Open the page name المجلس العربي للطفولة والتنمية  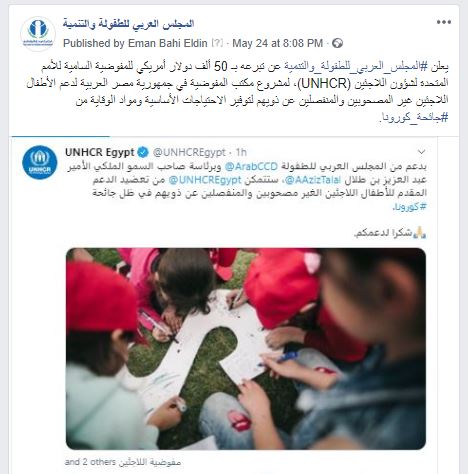click(128, 24)
